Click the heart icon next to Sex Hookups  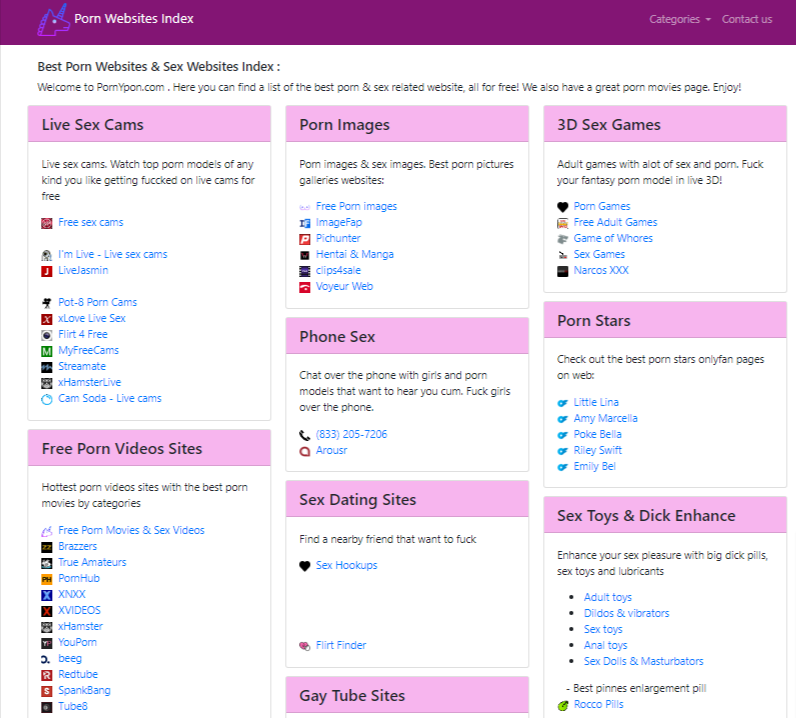coord(305,566)
